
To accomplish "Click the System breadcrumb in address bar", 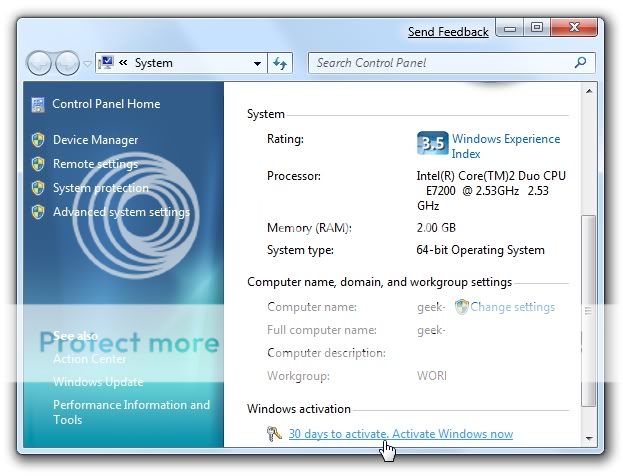I will 154,63.
